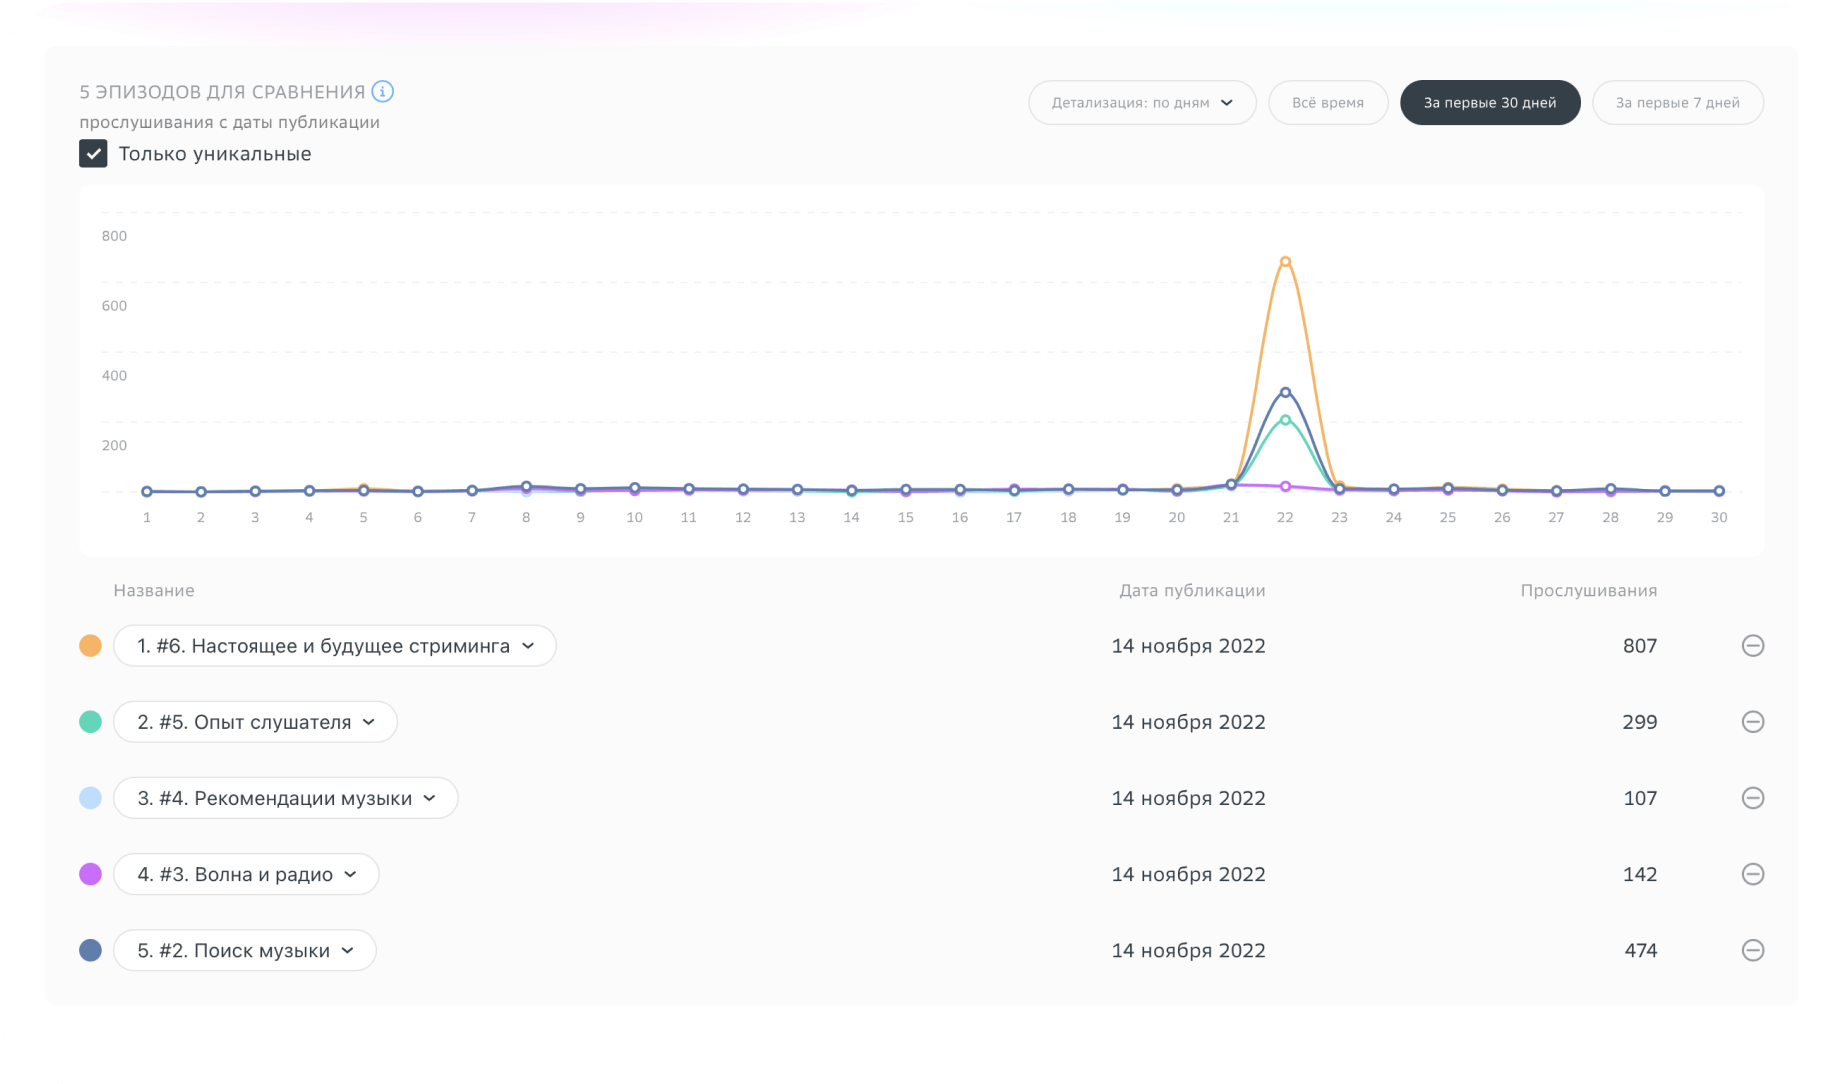Viewport: 1843px width, 1084px height.
Task: Expand the #6 Настоящее и будущее стриминга selector
Action: tap(334, 646)
